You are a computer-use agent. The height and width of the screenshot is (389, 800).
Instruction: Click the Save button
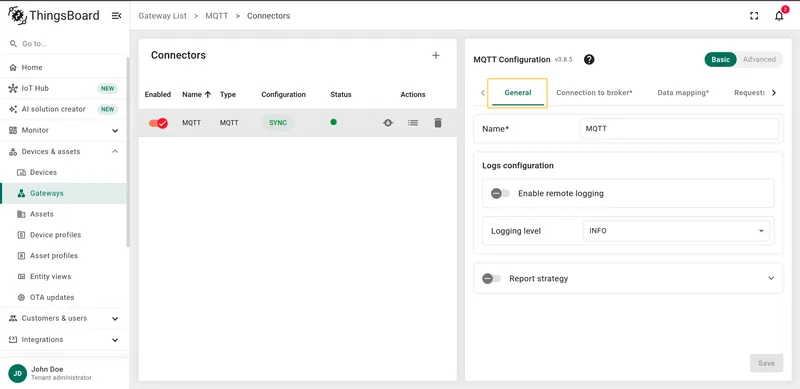point(766,363)
